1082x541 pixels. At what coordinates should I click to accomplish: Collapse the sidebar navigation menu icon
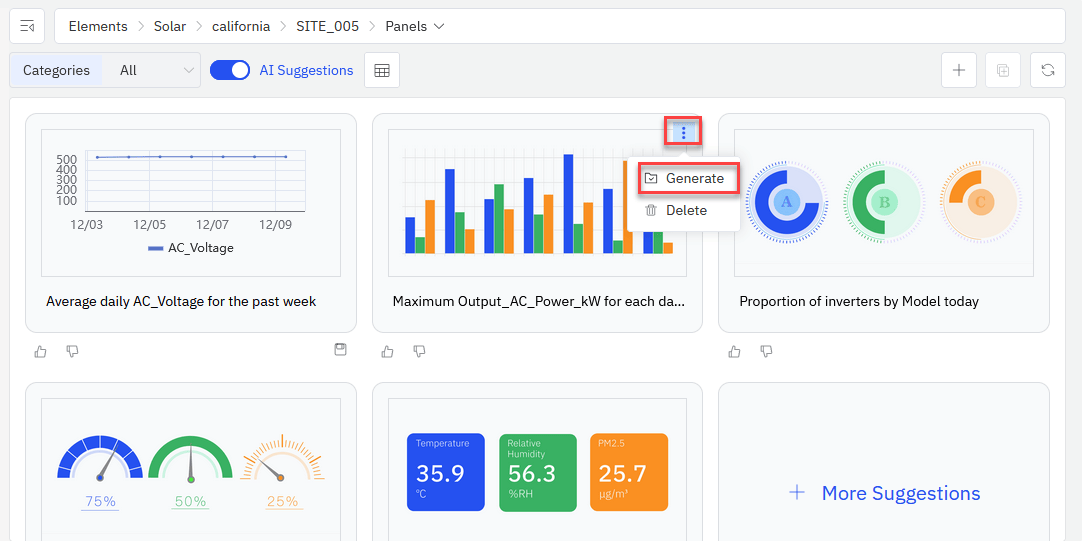(x=27, y=27)
